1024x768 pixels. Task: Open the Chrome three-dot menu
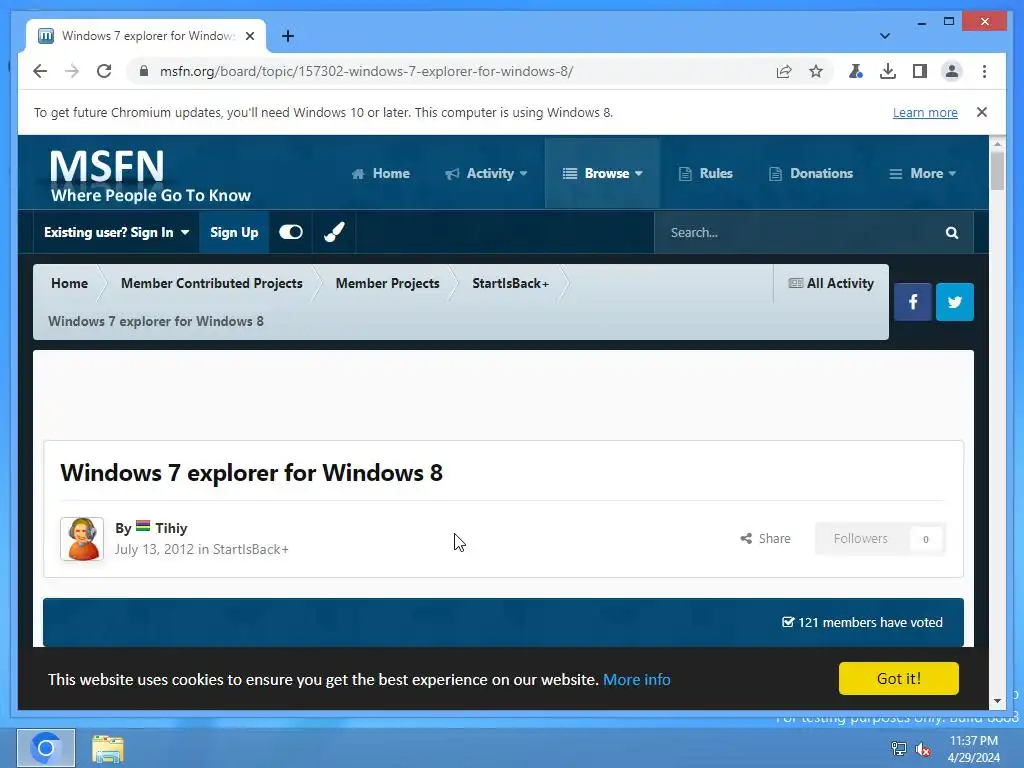984,71
